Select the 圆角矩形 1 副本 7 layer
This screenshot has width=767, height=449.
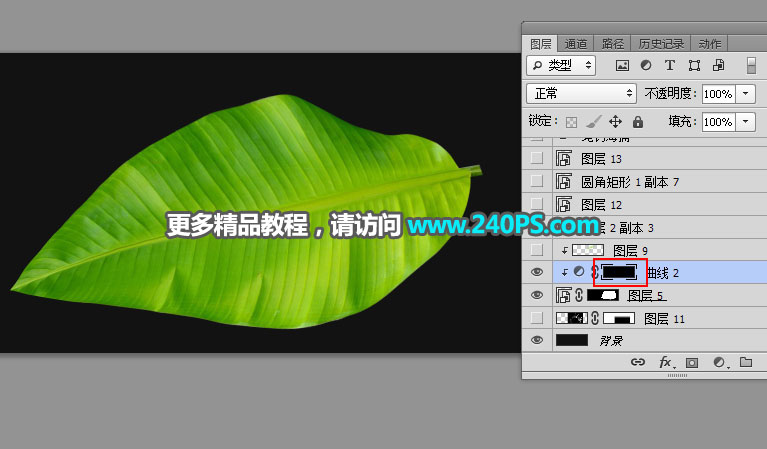click(630, 181)
